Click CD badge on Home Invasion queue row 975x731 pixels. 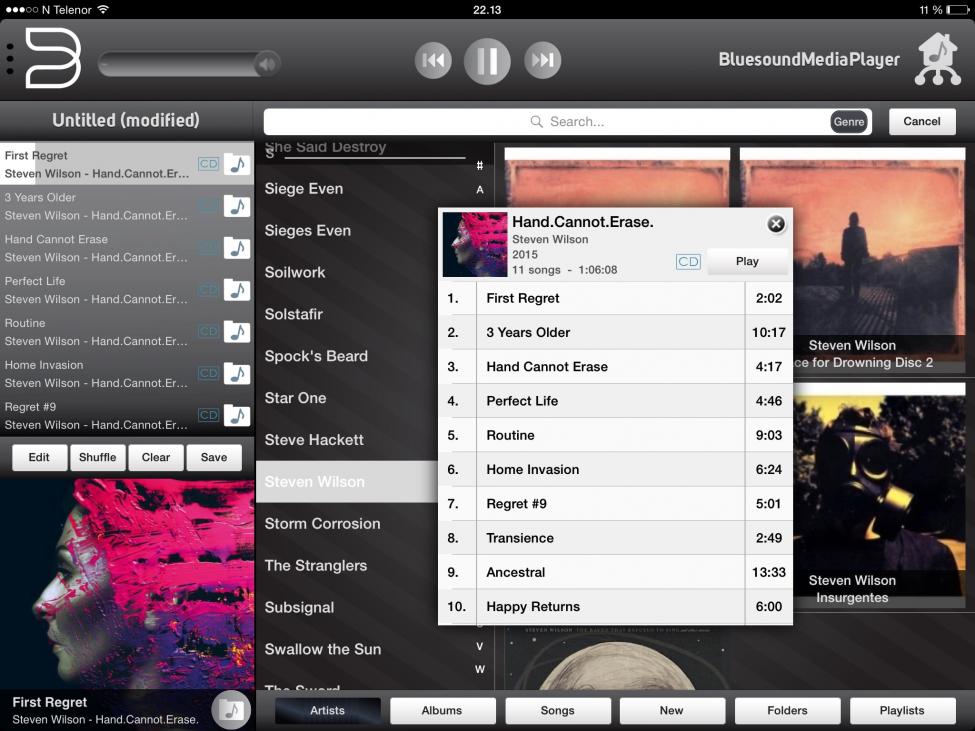coord(208,373)
